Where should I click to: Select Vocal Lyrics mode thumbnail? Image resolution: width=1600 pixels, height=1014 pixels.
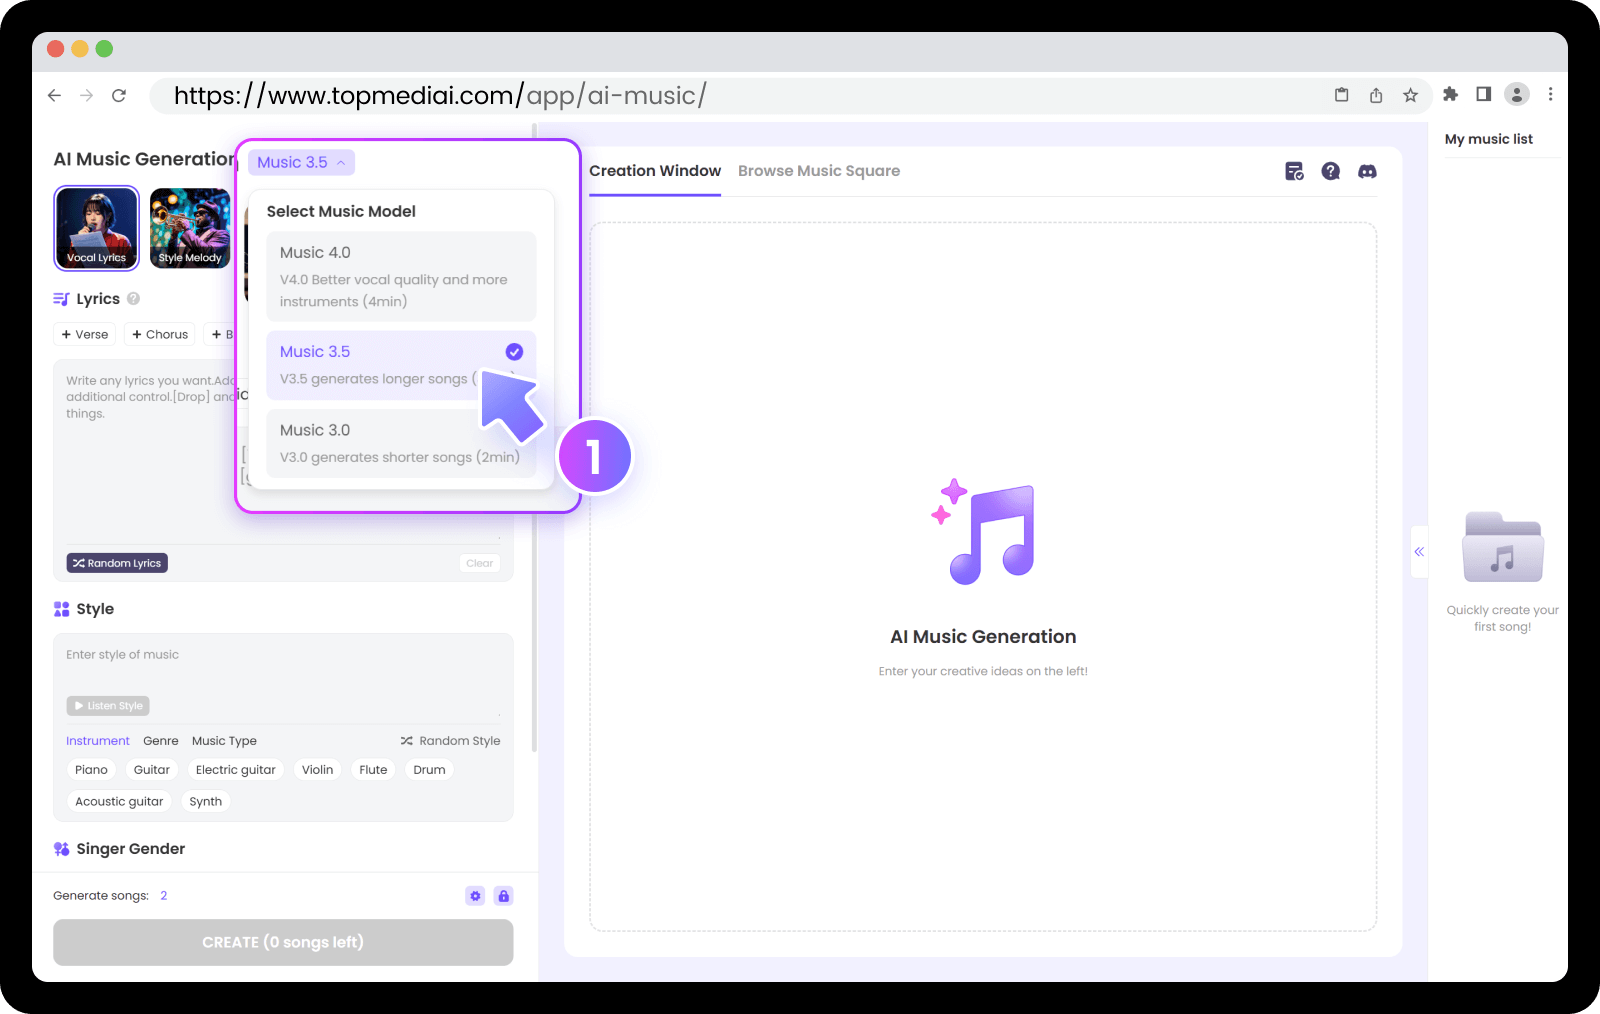[97, 228]
